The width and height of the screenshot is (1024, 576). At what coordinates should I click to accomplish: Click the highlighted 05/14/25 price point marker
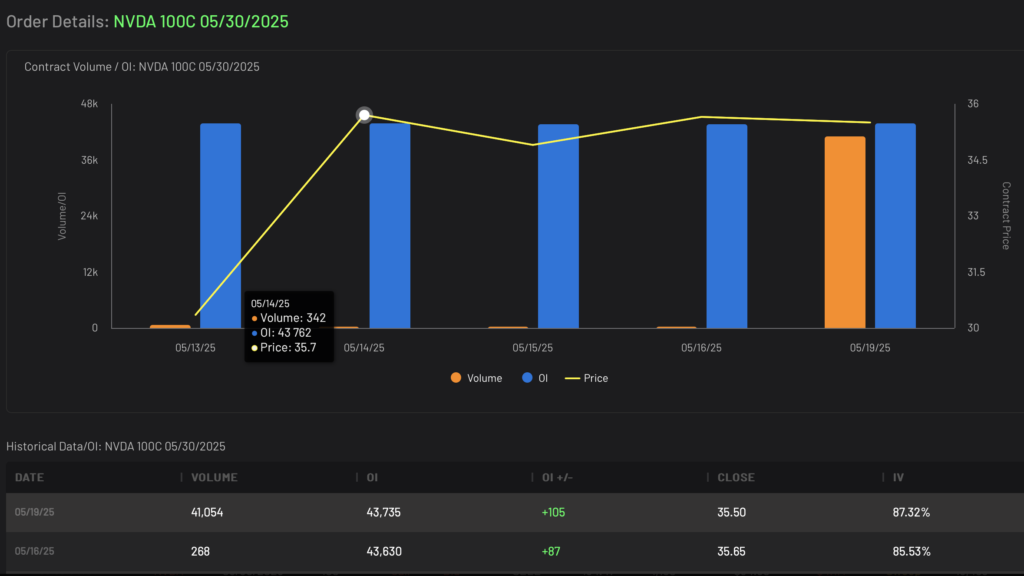click(364, 115)
